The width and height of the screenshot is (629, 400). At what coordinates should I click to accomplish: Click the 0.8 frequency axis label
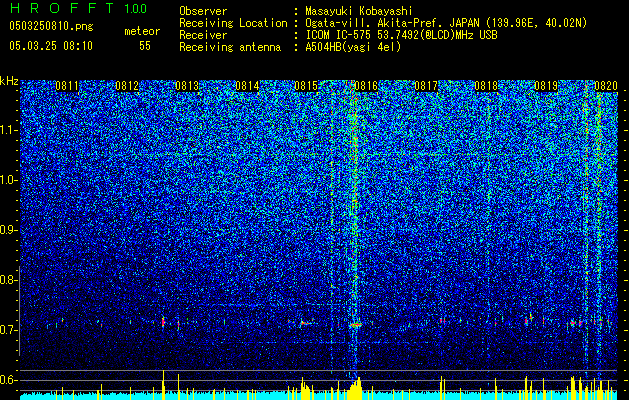(8, 280)
